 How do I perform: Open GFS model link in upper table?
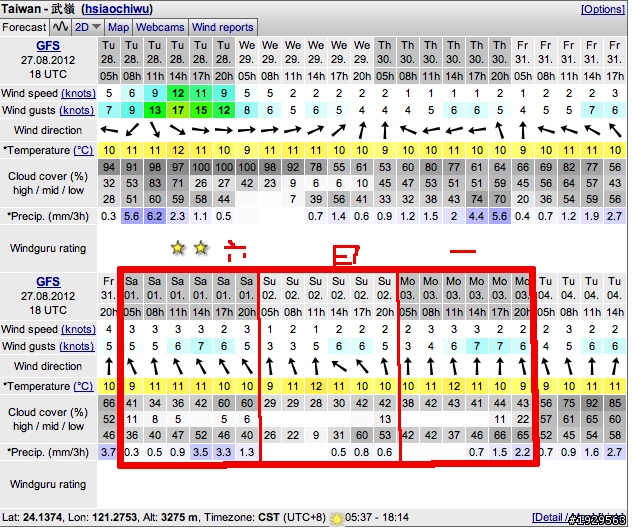pos(48,46)
